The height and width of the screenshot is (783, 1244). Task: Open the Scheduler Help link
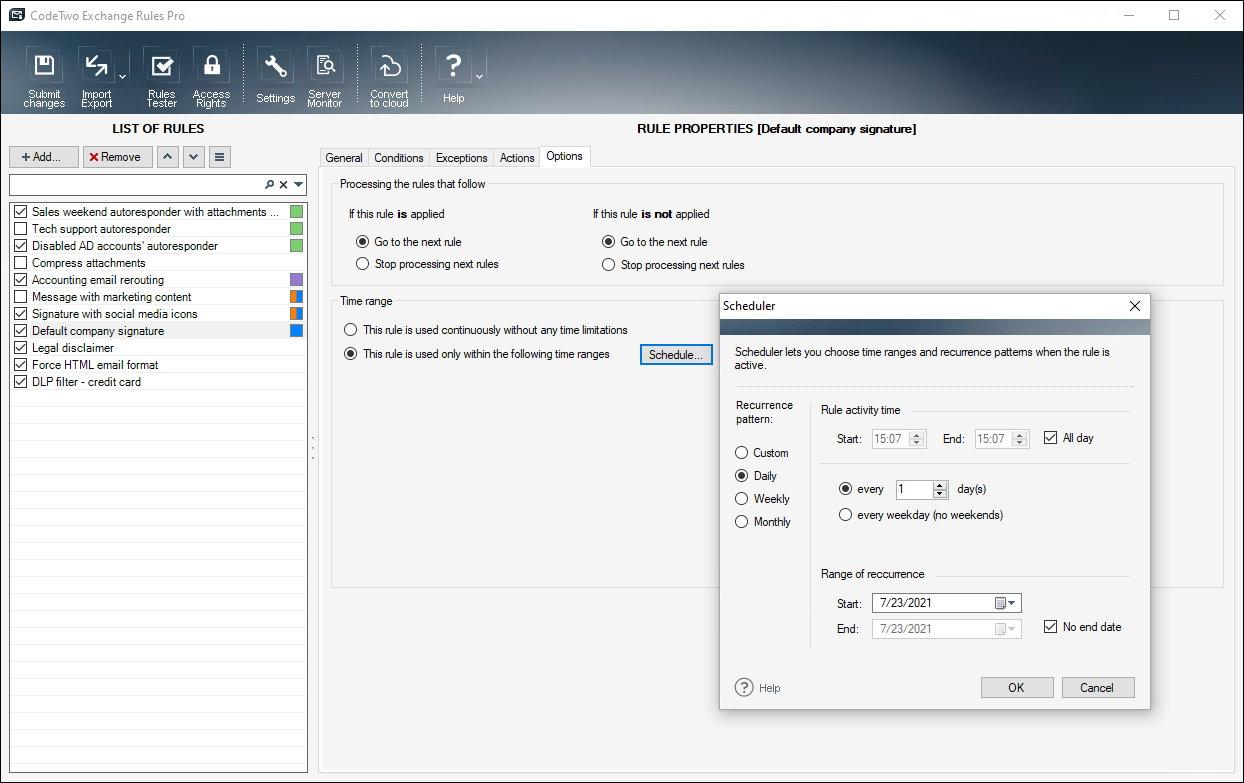tap(758, 688)
